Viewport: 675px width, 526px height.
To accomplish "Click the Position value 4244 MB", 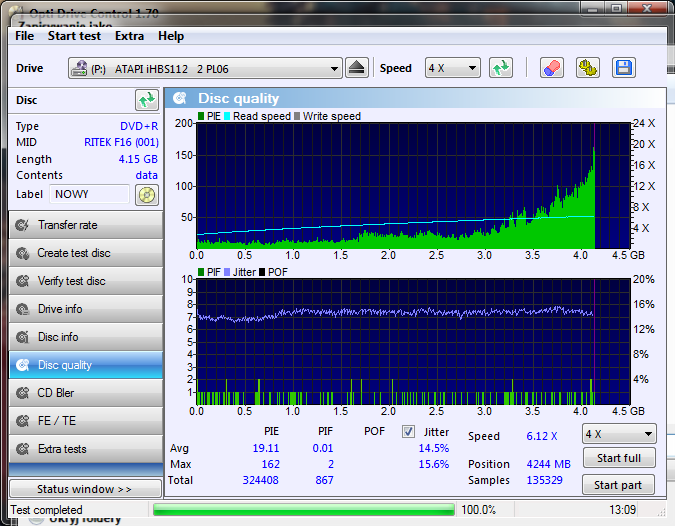I will [548, 464].
